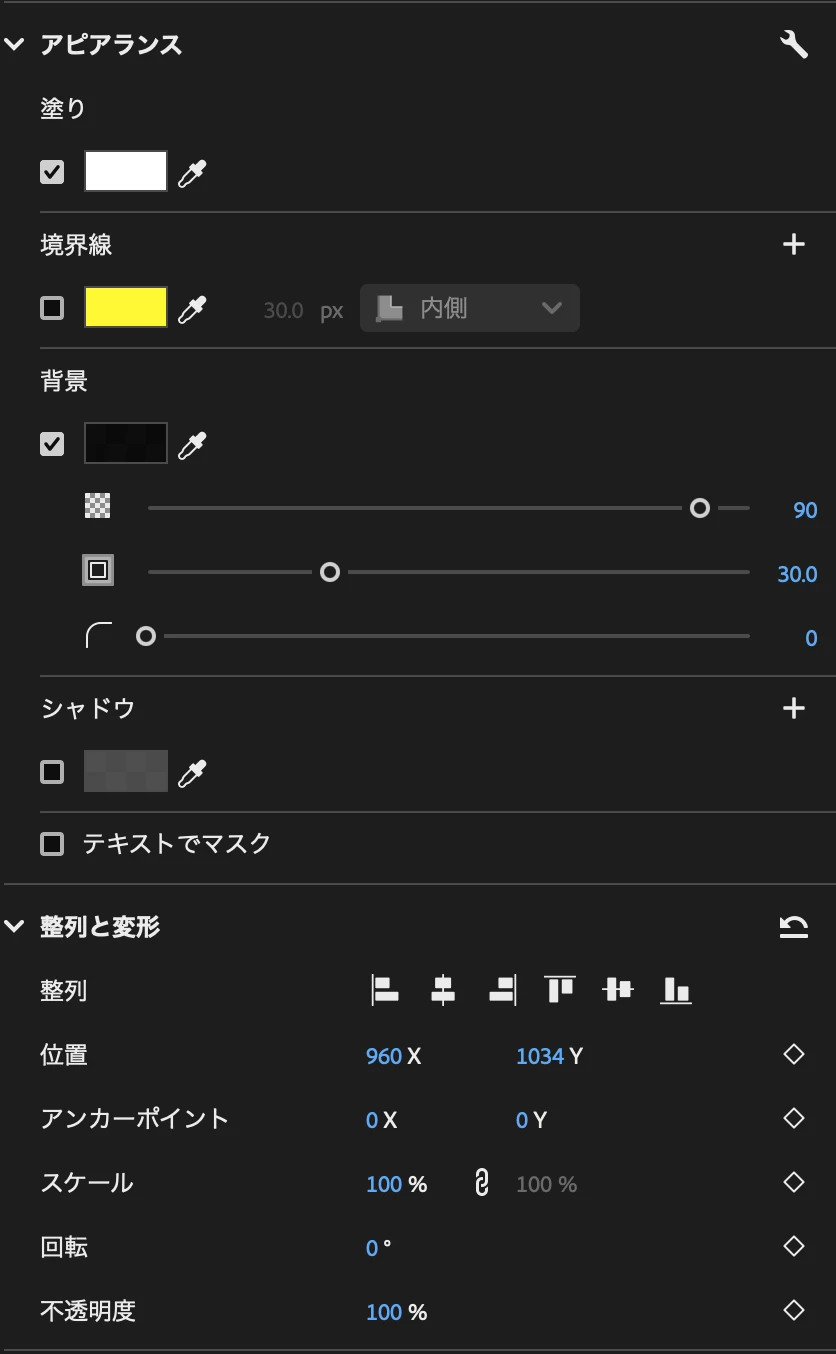Click the テキストでマスク label
The image size is (836, 1354).
click(x=177, y=843)
